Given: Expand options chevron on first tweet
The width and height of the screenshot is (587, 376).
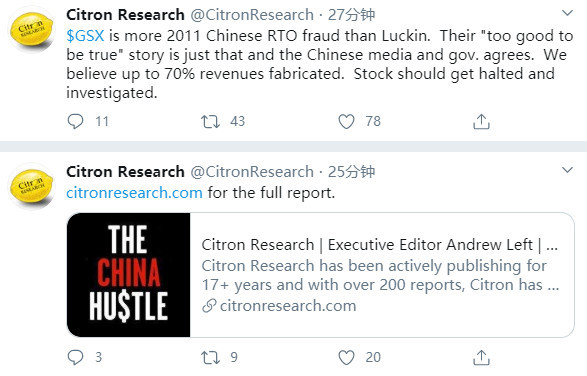Looking at the screenshot, I should pos(568,13).
